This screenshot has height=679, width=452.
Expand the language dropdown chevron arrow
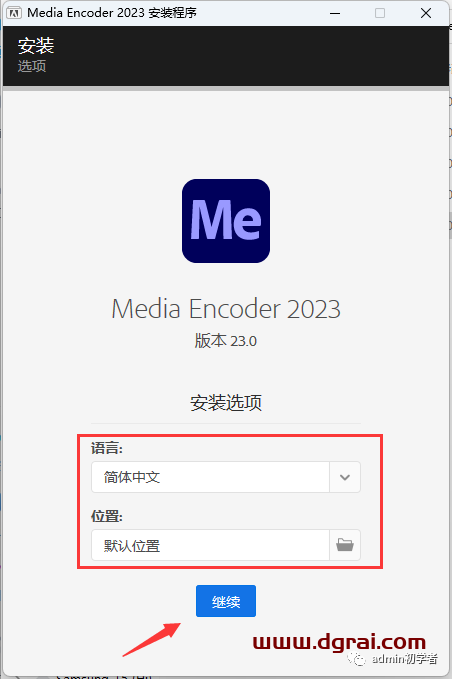[345, 477]
